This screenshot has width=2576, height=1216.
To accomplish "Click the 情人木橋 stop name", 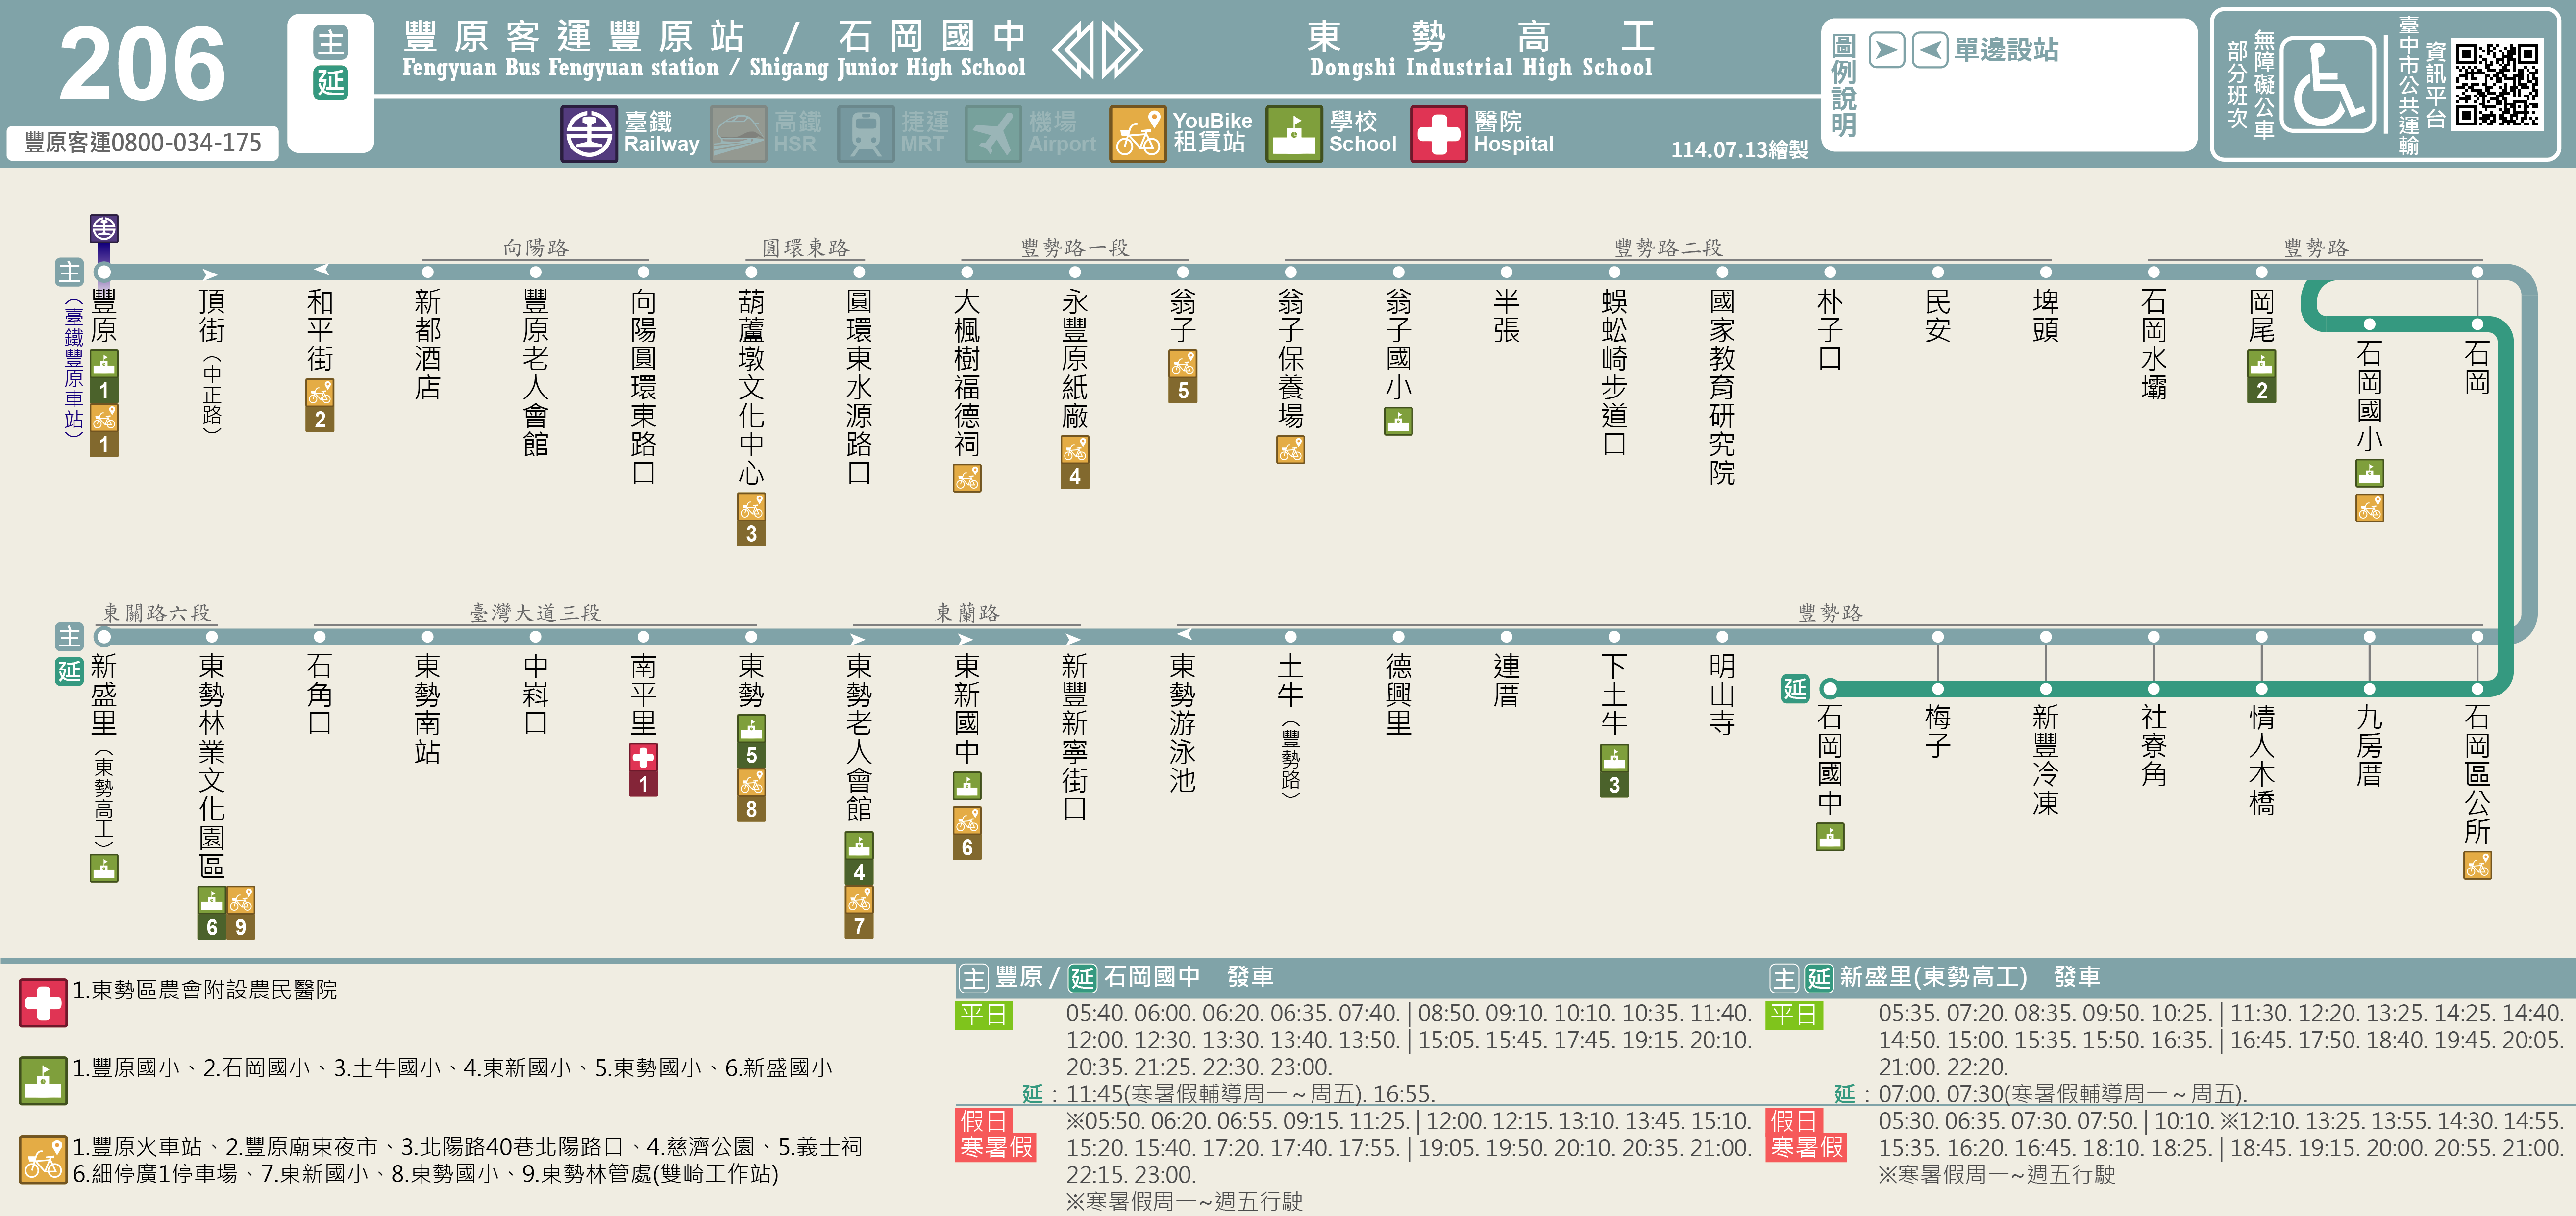I will tap(2261, 760).
